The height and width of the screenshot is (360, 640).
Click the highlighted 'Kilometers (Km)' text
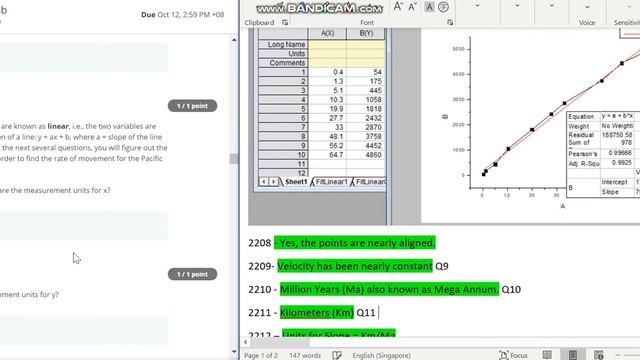317,313
